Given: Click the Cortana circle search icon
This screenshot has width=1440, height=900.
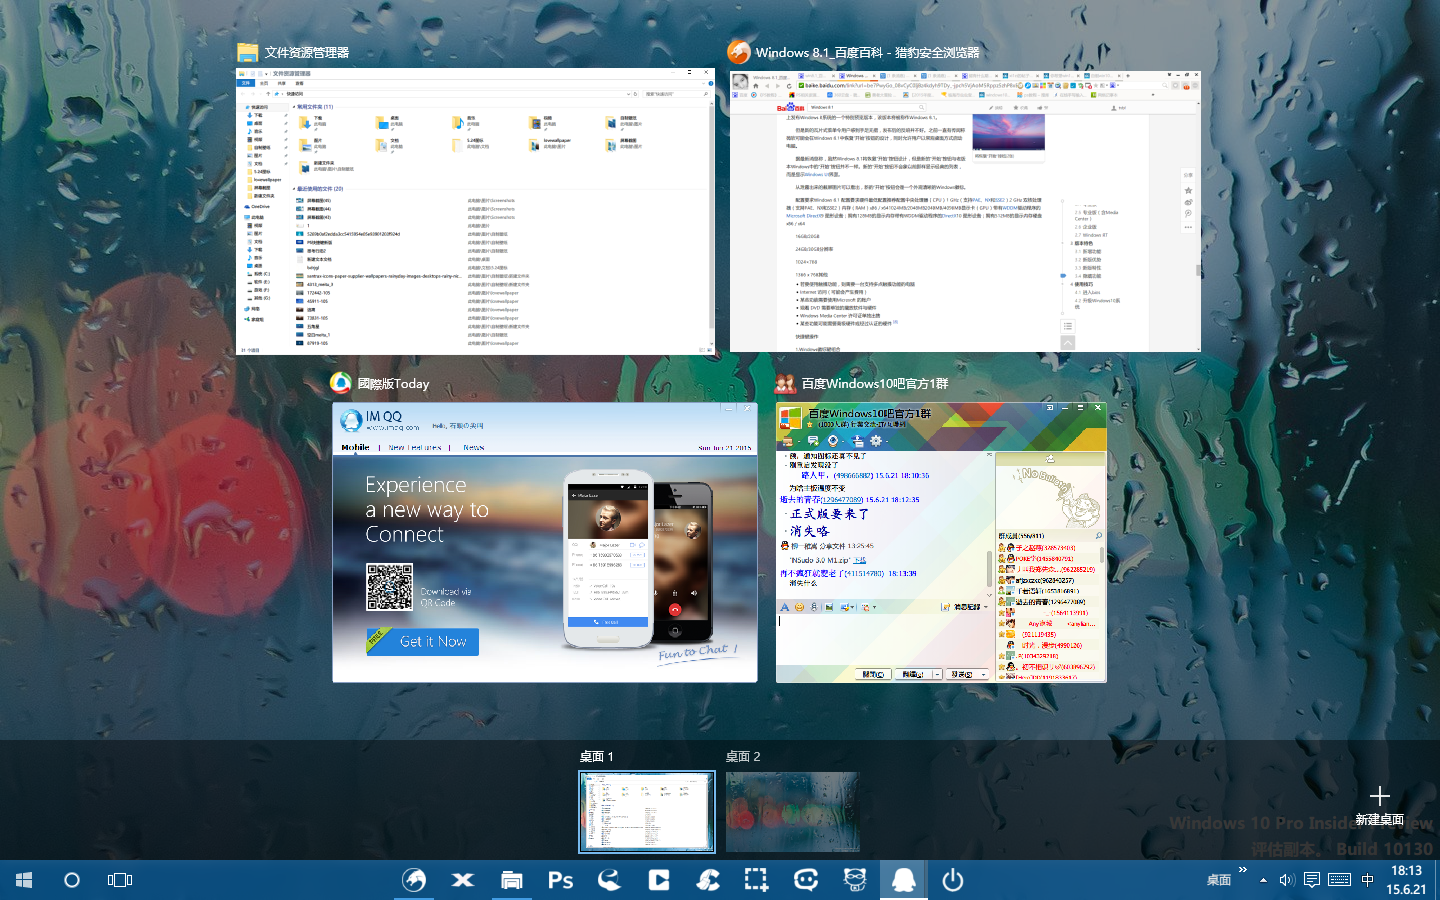Looking at the screenshot, I should point(71,880).
